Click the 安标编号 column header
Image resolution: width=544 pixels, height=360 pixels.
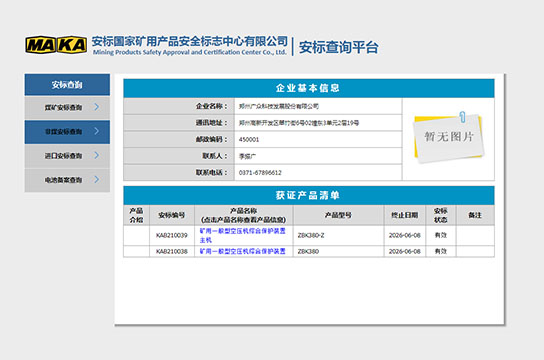pos(172,215)
